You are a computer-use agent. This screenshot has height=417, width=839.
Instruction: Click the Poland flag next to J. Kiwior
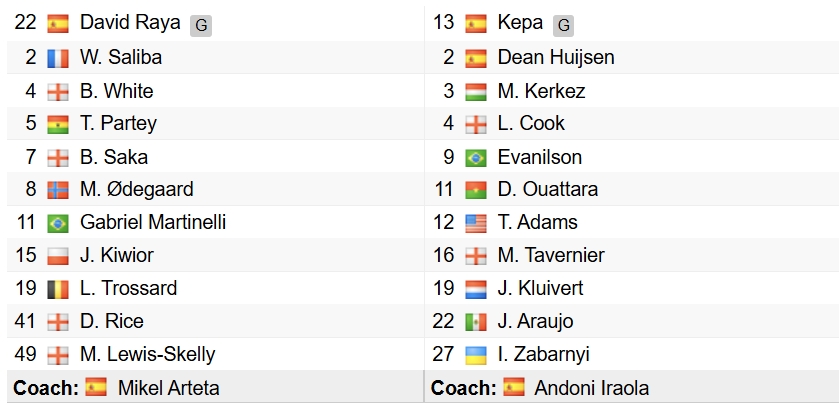(x=58, y=256)
